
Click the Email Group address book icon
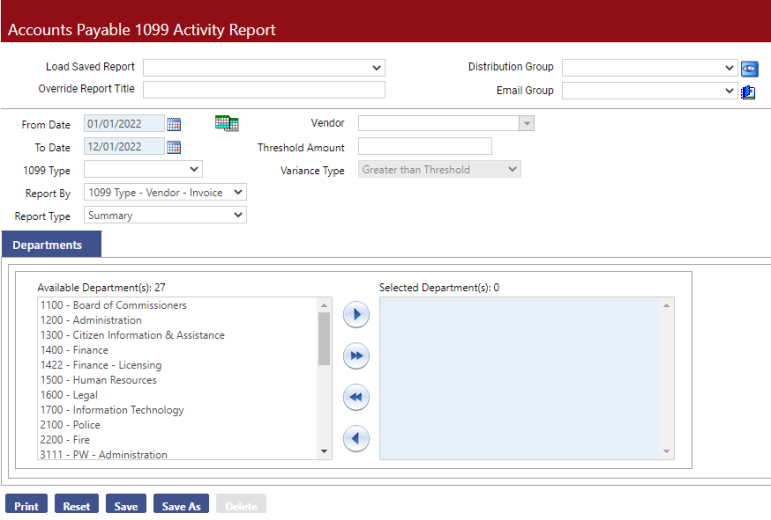tap(749, 91)
